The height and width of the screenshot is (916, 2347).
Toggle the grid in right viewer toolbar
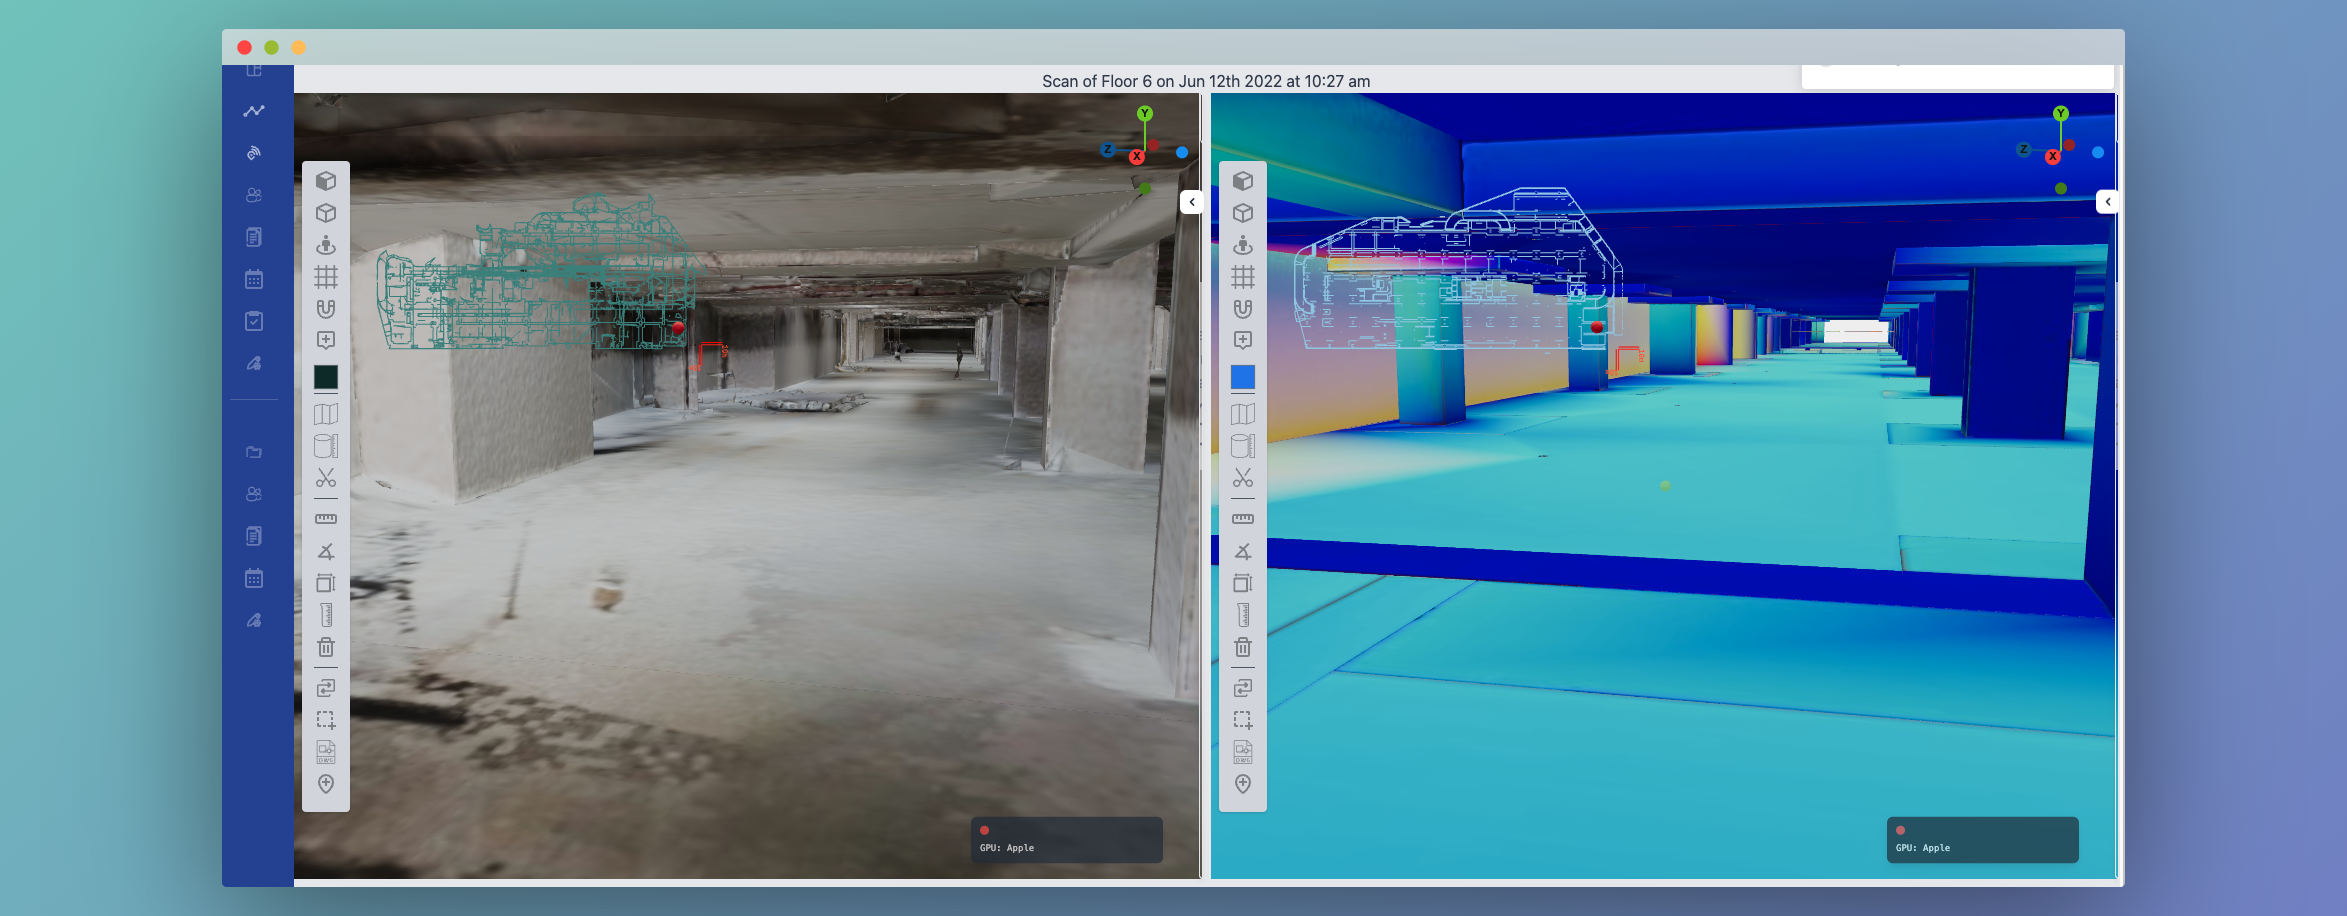[1243, 277]
